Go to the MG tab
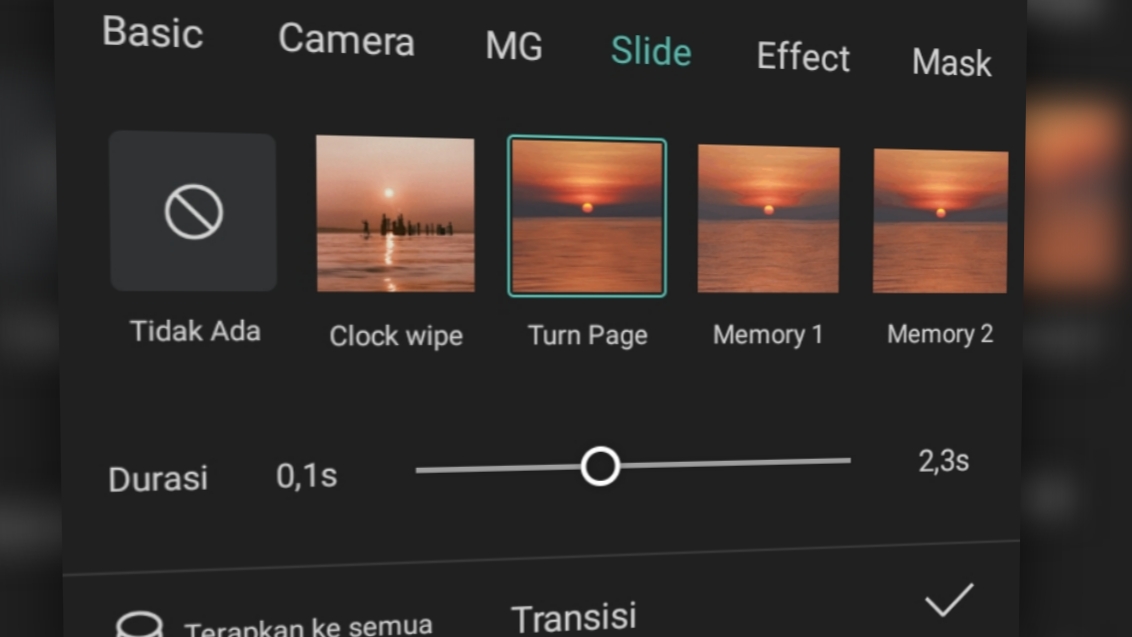The image size is (1132, 637). coord(514,46)
